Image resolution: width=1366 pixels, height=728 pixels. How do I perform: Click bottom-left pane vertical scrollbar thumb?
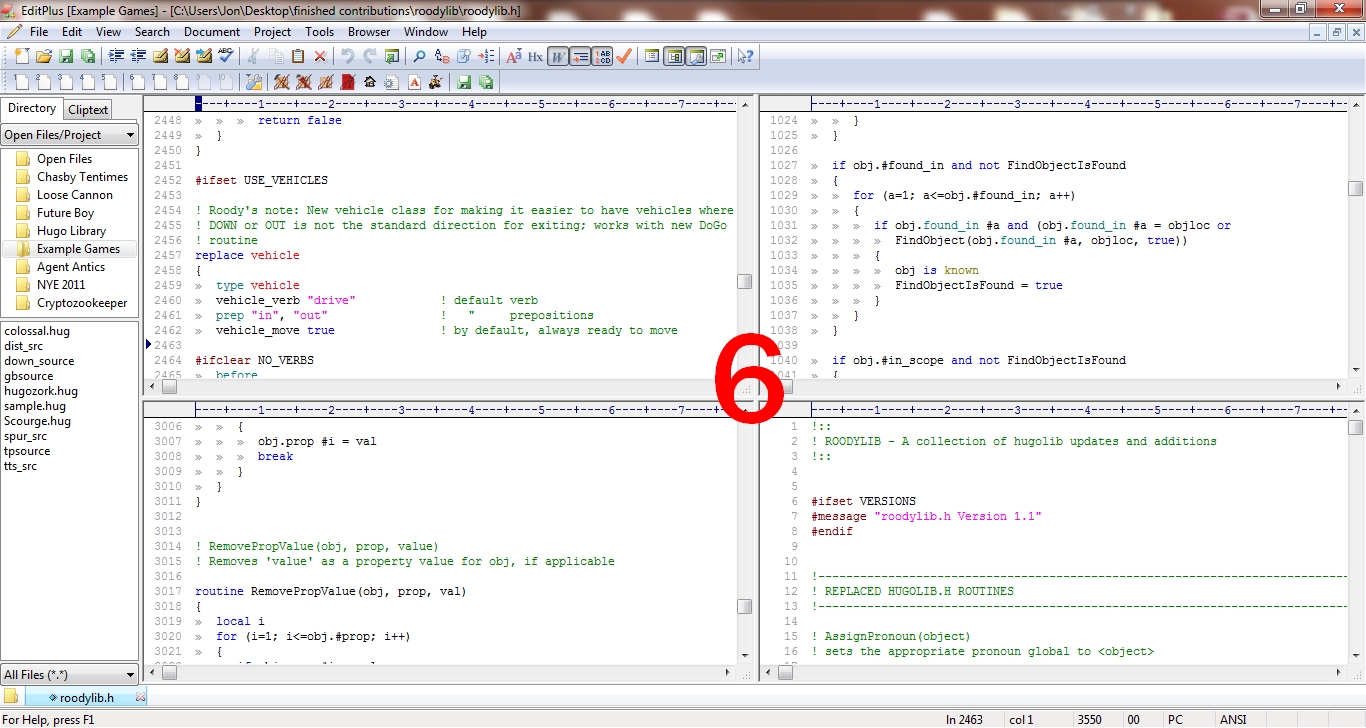744,606
